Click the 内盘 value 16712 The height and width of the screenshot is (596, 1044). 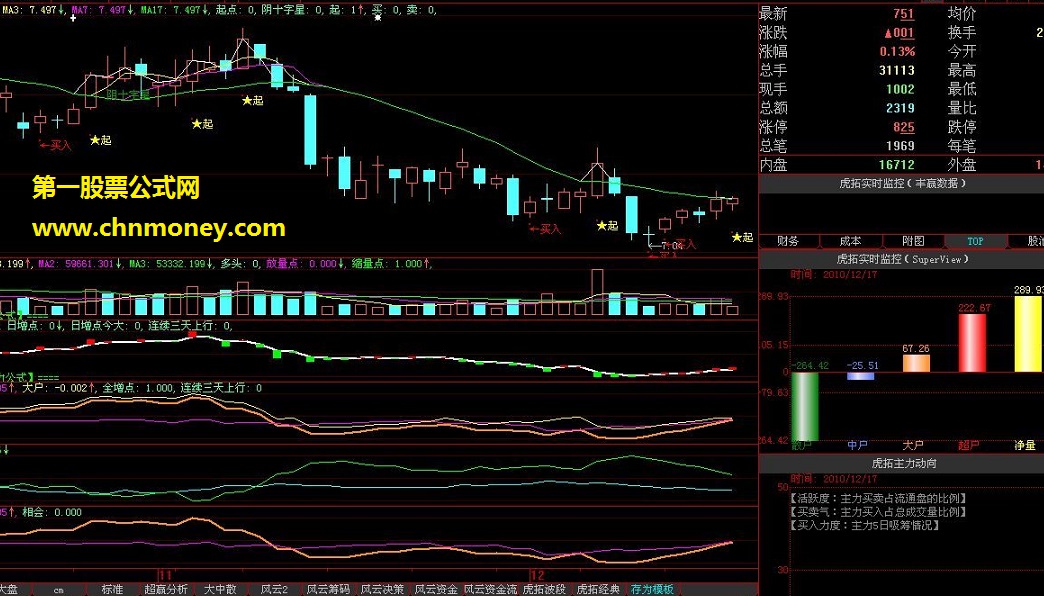[896, 164]
